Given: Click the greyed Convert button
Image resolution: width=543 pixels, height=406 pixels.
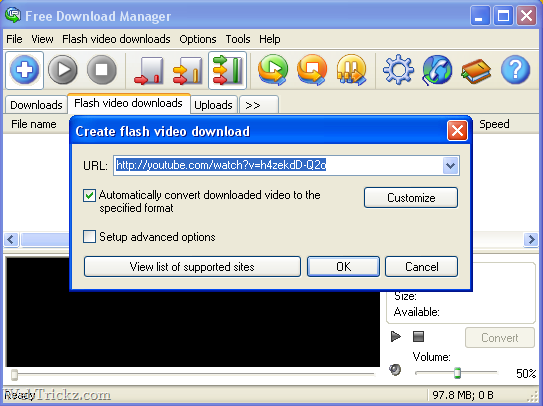Looking at the screenshot, I should pyautogui.click(x=500, y=337).
